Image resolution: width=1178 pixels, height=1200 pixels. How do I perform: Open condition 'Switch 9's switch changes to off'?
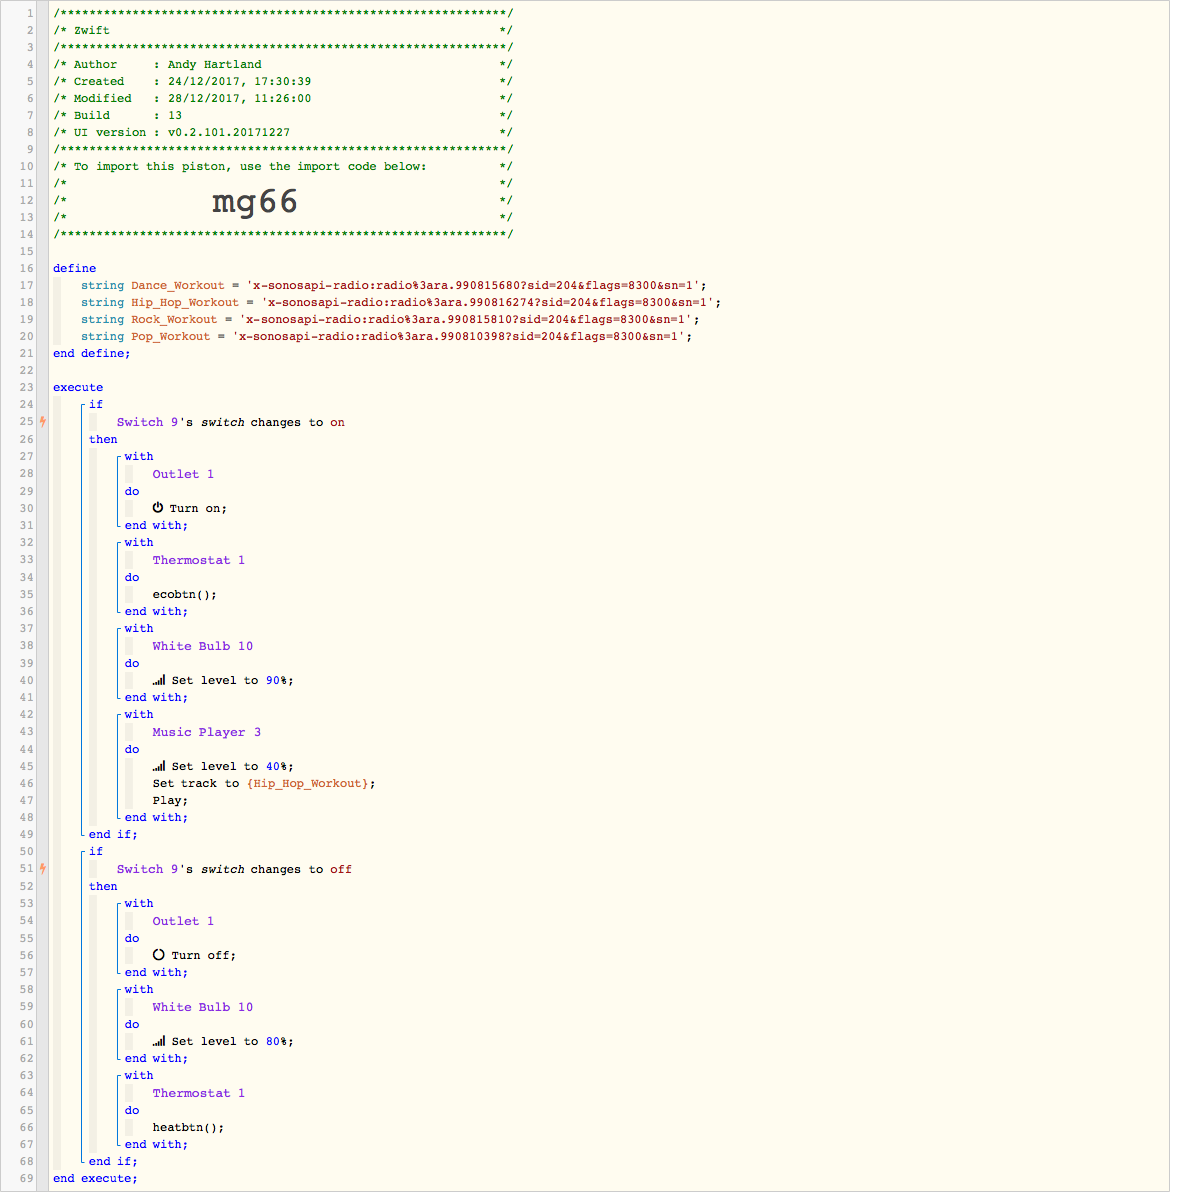[234, 869]
